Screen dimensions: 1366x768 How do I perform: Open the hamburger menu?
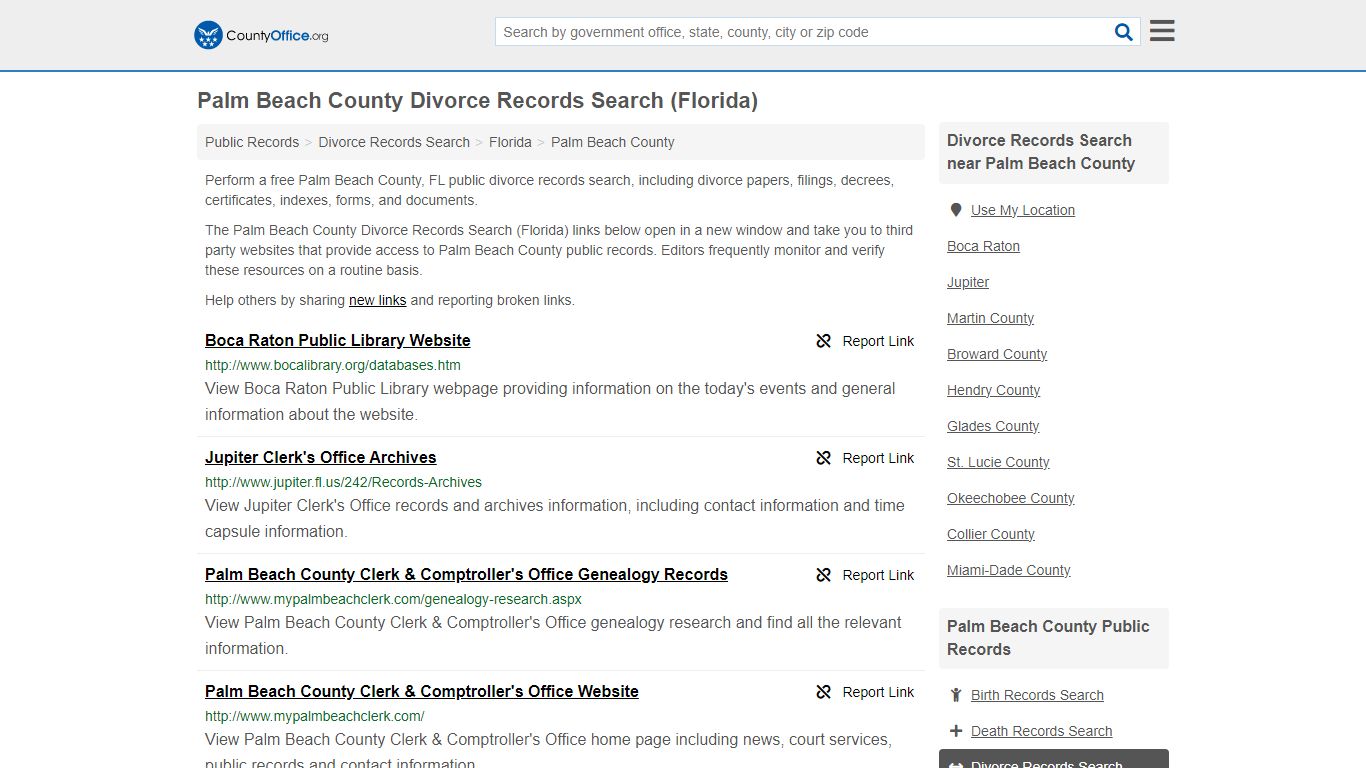pos(1162,31)
